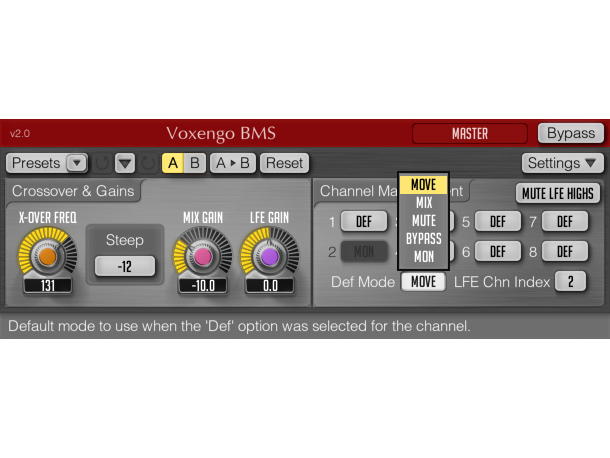Toggle the Bypass button
This screenshot has height=458, width=610.
[x=571, y=133]
